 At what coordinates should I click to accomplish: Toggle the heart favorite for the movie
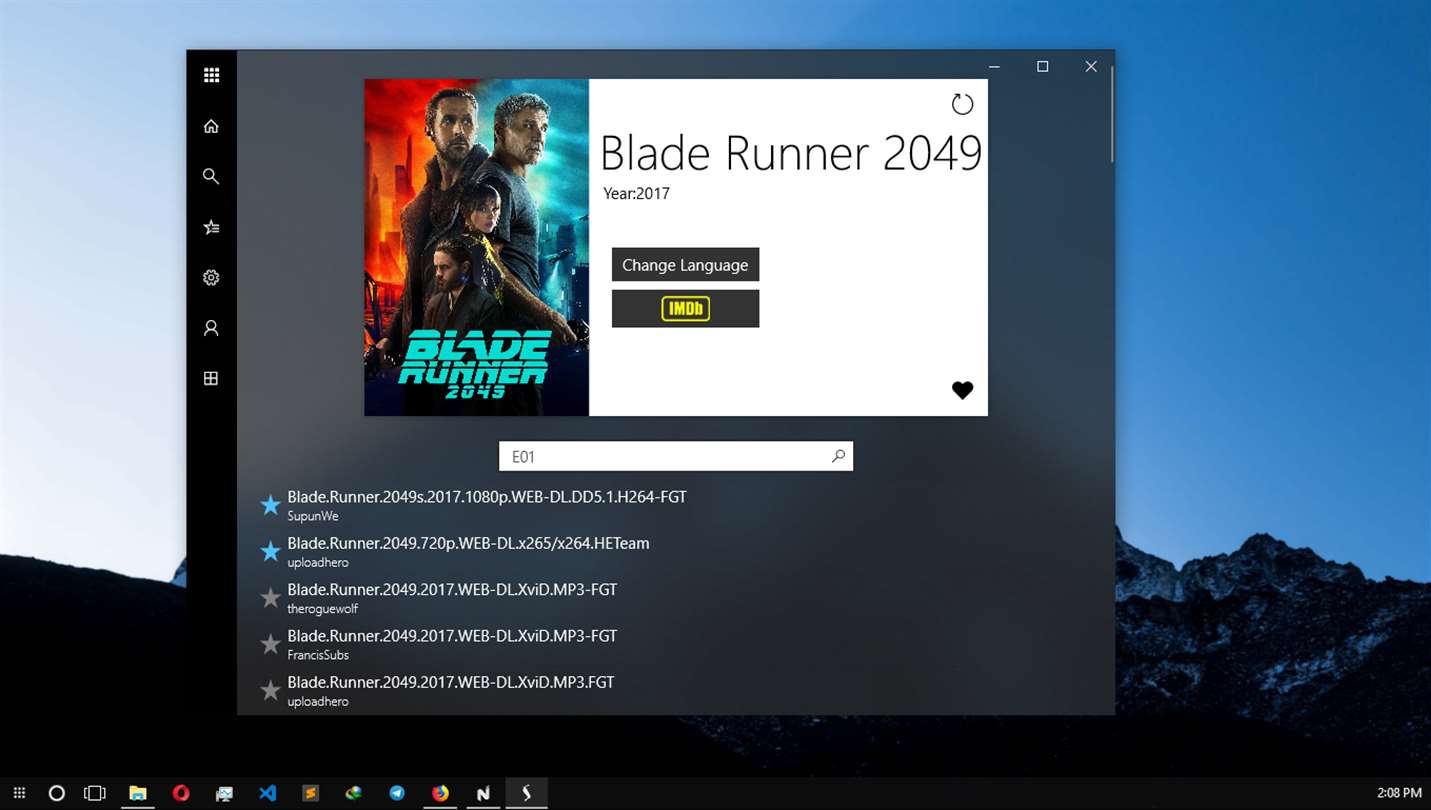(962, 390)
